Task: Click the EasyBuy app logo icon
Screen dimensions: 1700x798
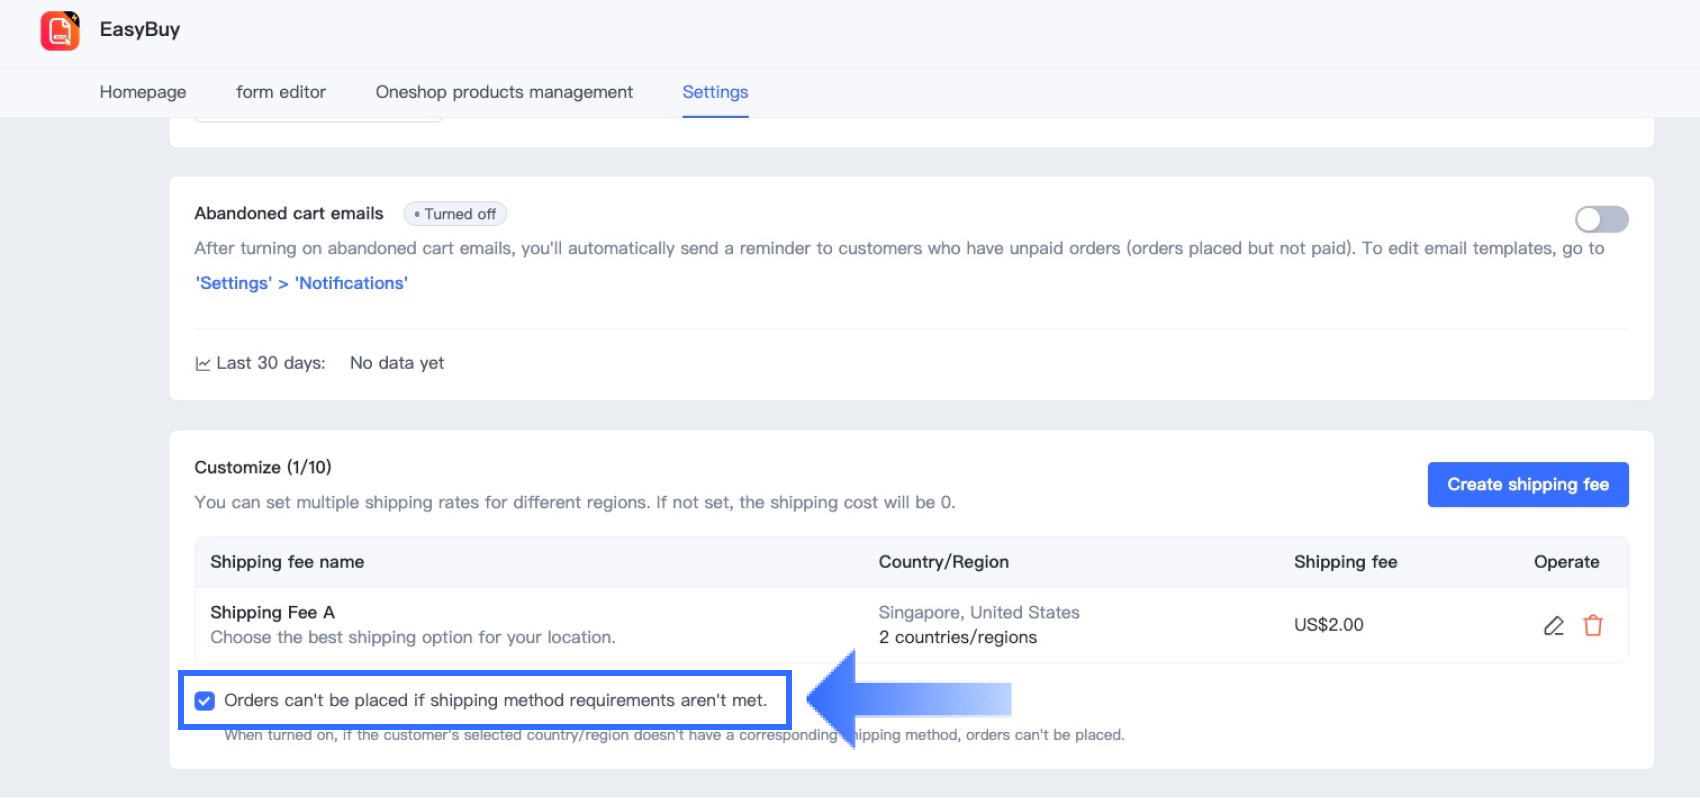Action: [60, 30]
